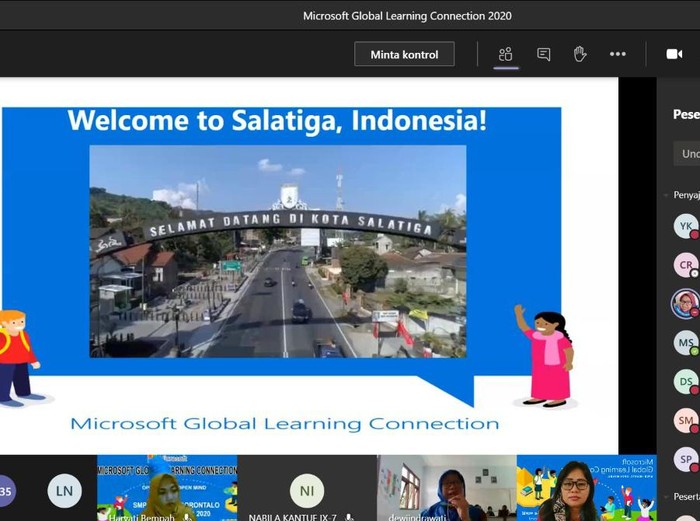This screenshot has width=700, height=521.
Task: Select the MS participant avatar
Action: tap(686, 343)
